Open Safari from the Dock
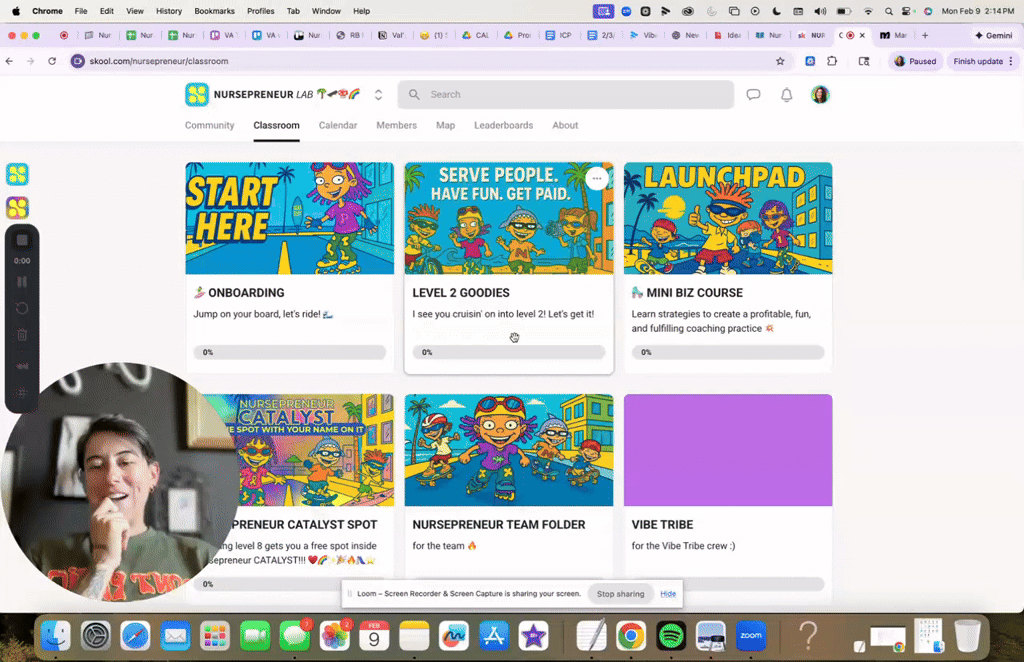The height and width of the screenshot is (662, 1024). (x=135, y=635)
